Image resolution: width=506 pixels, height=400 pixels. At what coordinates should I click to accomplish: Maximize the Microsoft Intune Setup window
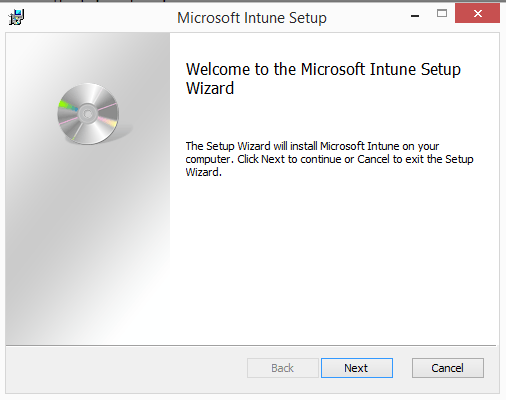point(442,13)
